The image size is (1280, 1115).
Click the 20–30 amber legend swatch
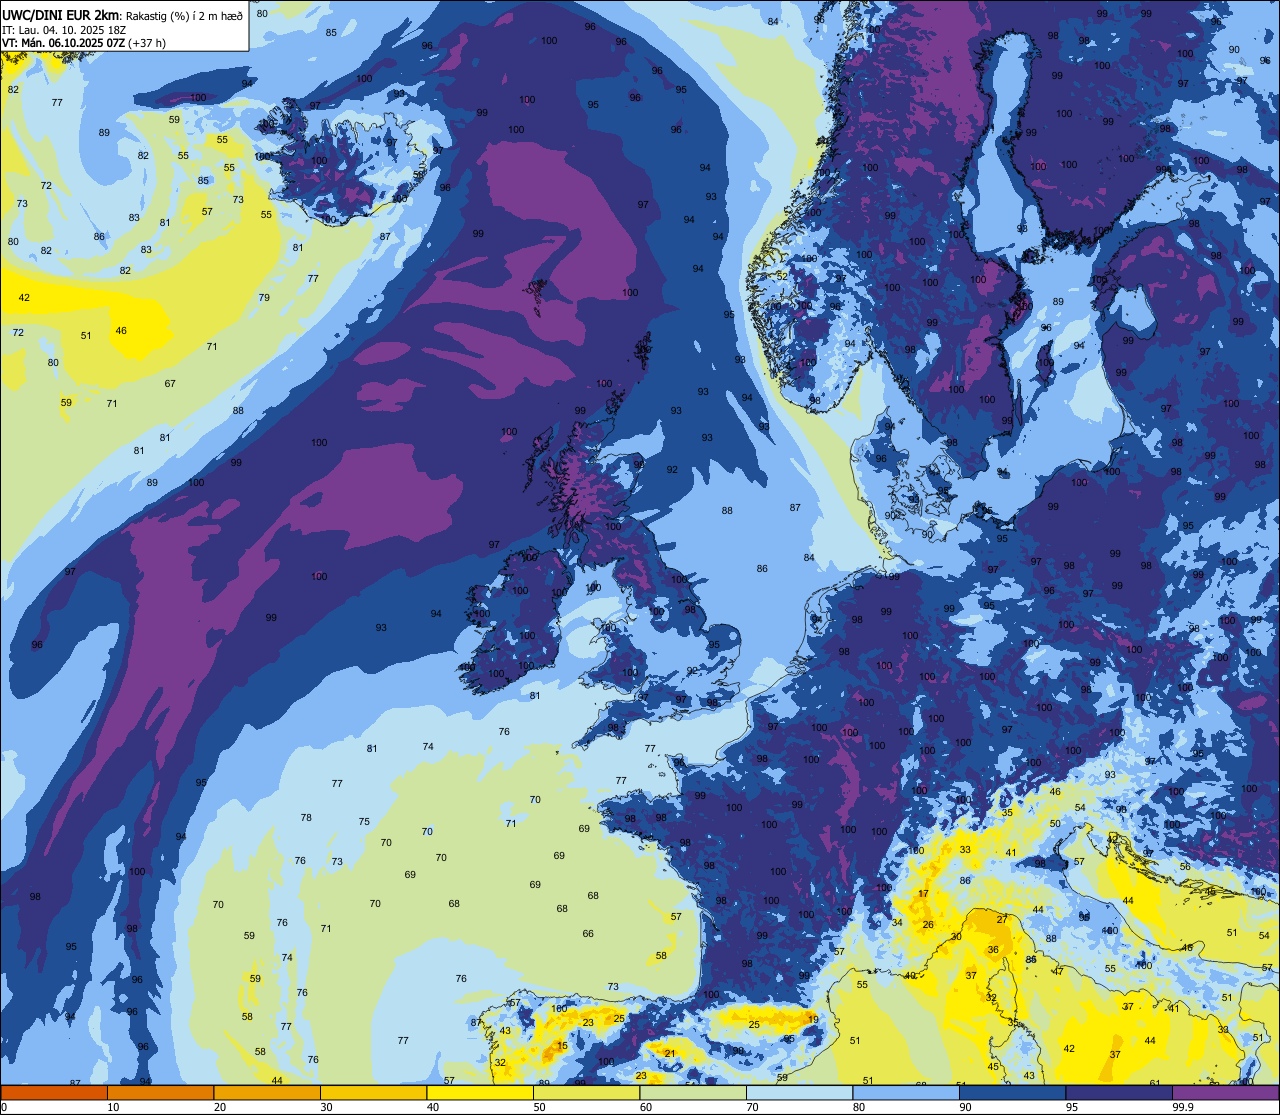click(267, 1092)
